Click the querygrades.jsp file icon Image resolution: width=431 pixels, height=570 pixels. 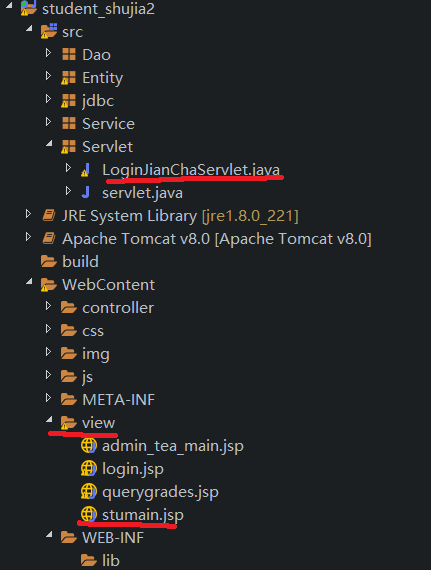(x=89, y=492)
